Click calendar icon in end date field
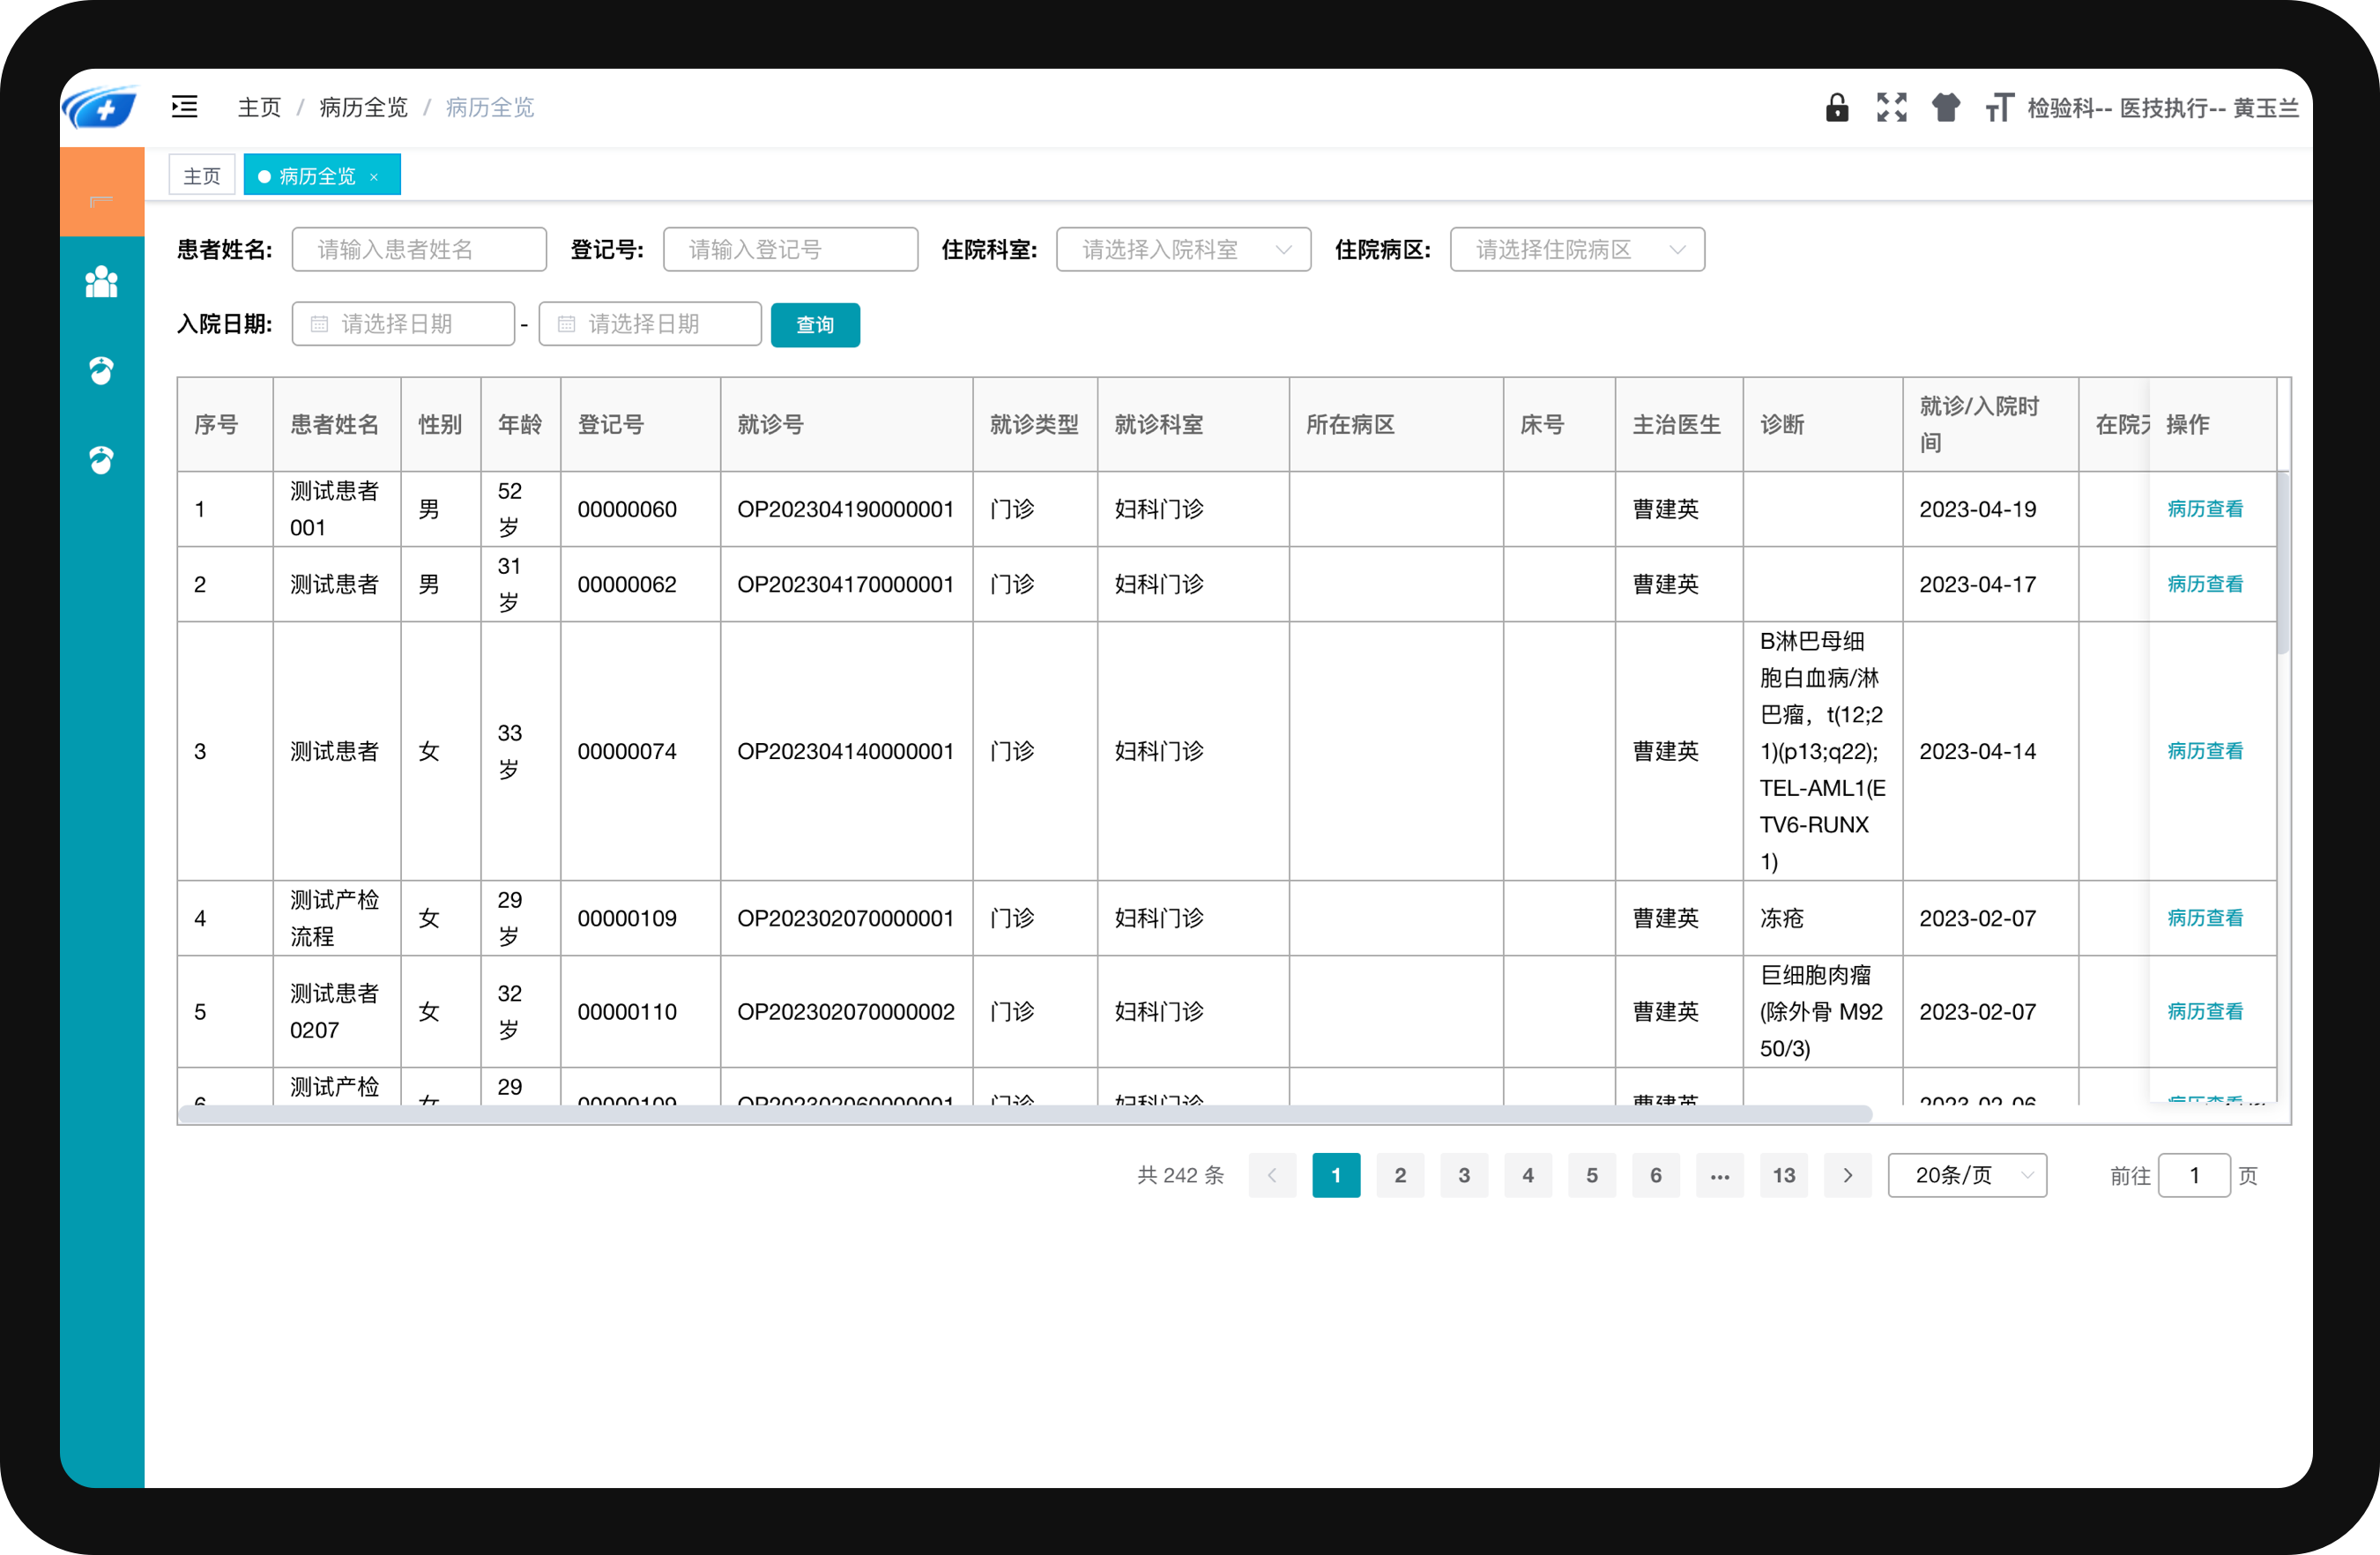 pyautogui.click(x=566, y=324)
